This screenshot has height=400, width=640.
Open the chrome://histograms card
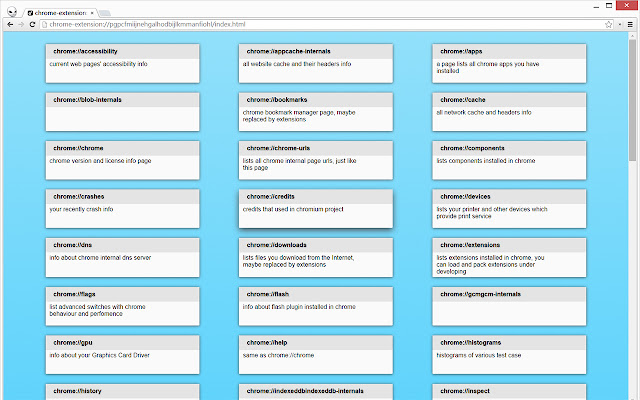[x=509, y=355]
